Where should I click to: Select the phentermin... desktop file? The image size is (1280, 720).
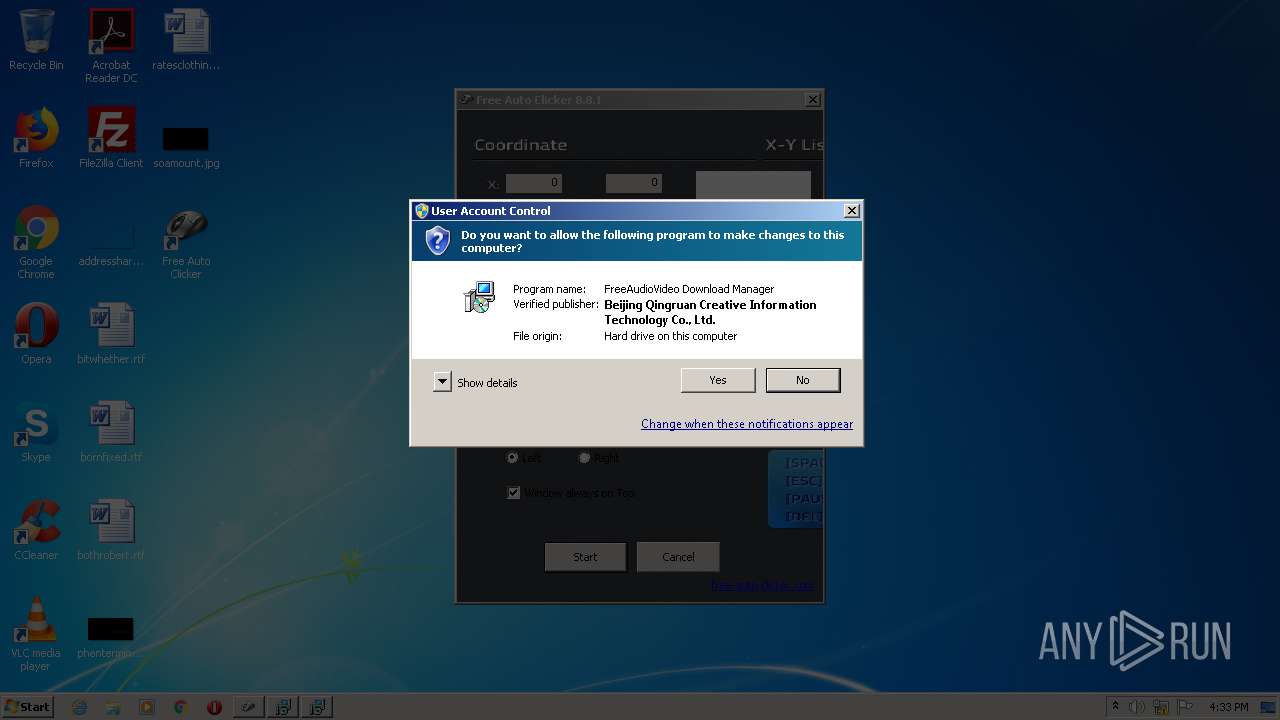pos(111,637)
